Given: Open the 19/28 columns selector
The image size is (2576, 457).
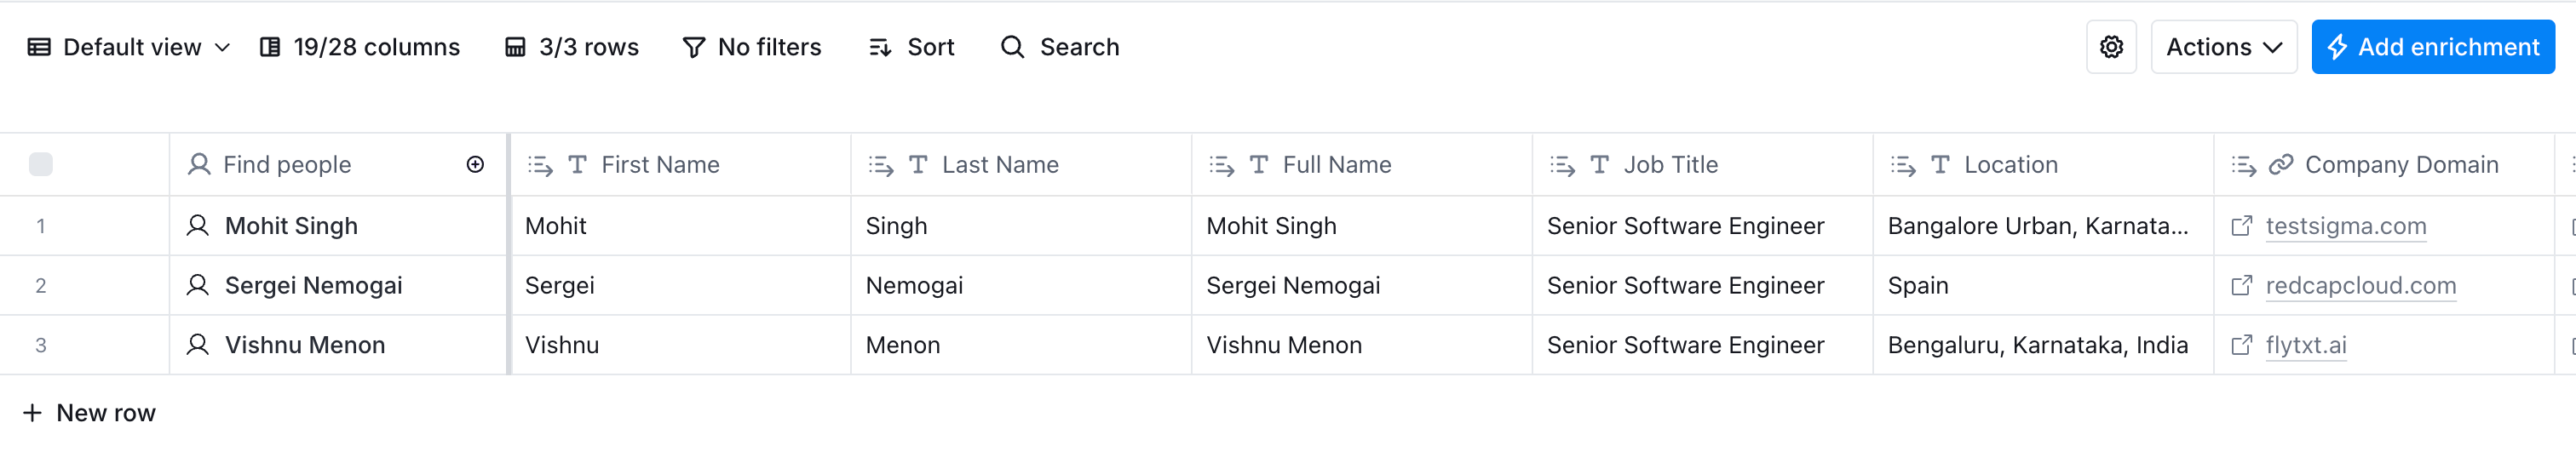Looking at the screenshot, I should (360, 47).
